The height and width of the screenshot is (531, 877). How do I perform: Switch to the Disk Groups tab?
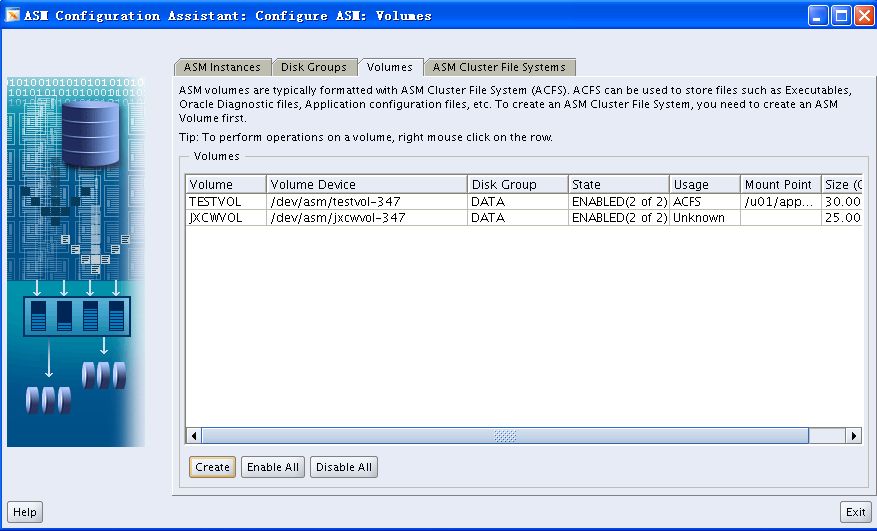314,67
